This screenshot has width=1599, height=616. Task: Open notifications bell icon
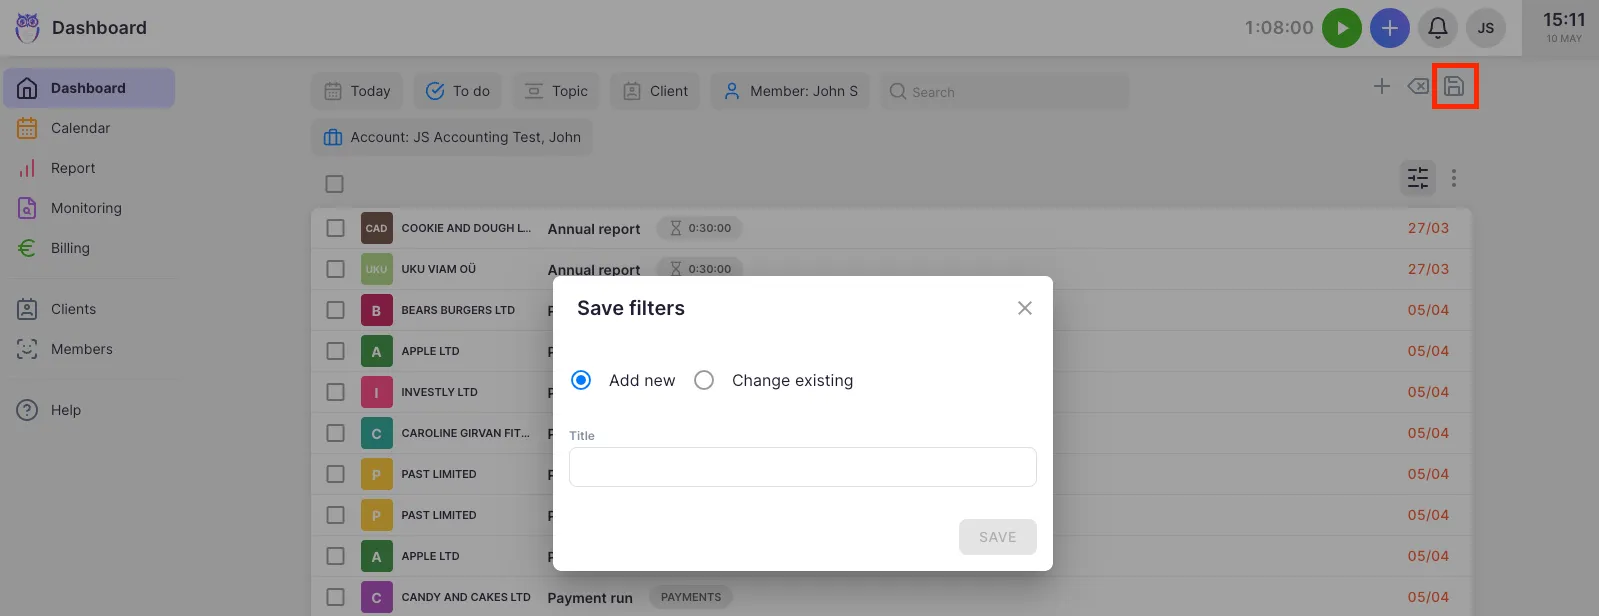1438,28
